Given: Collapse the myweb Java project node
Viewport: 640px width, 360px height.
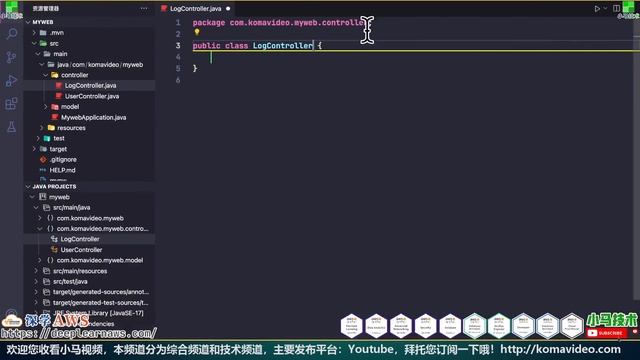Looking at the screenshot, I should (x=32, y=197).
